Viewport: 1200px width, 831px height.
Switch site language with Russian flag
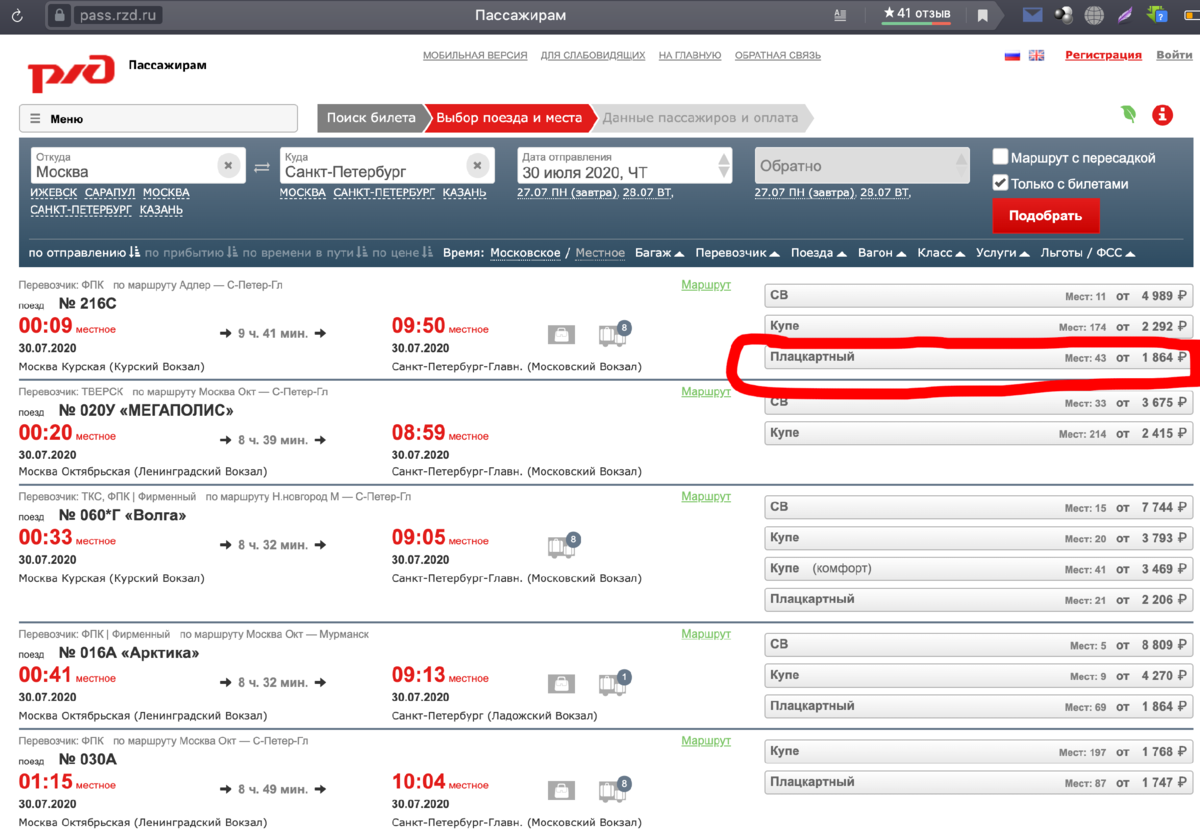click(x=1012, y=56)
